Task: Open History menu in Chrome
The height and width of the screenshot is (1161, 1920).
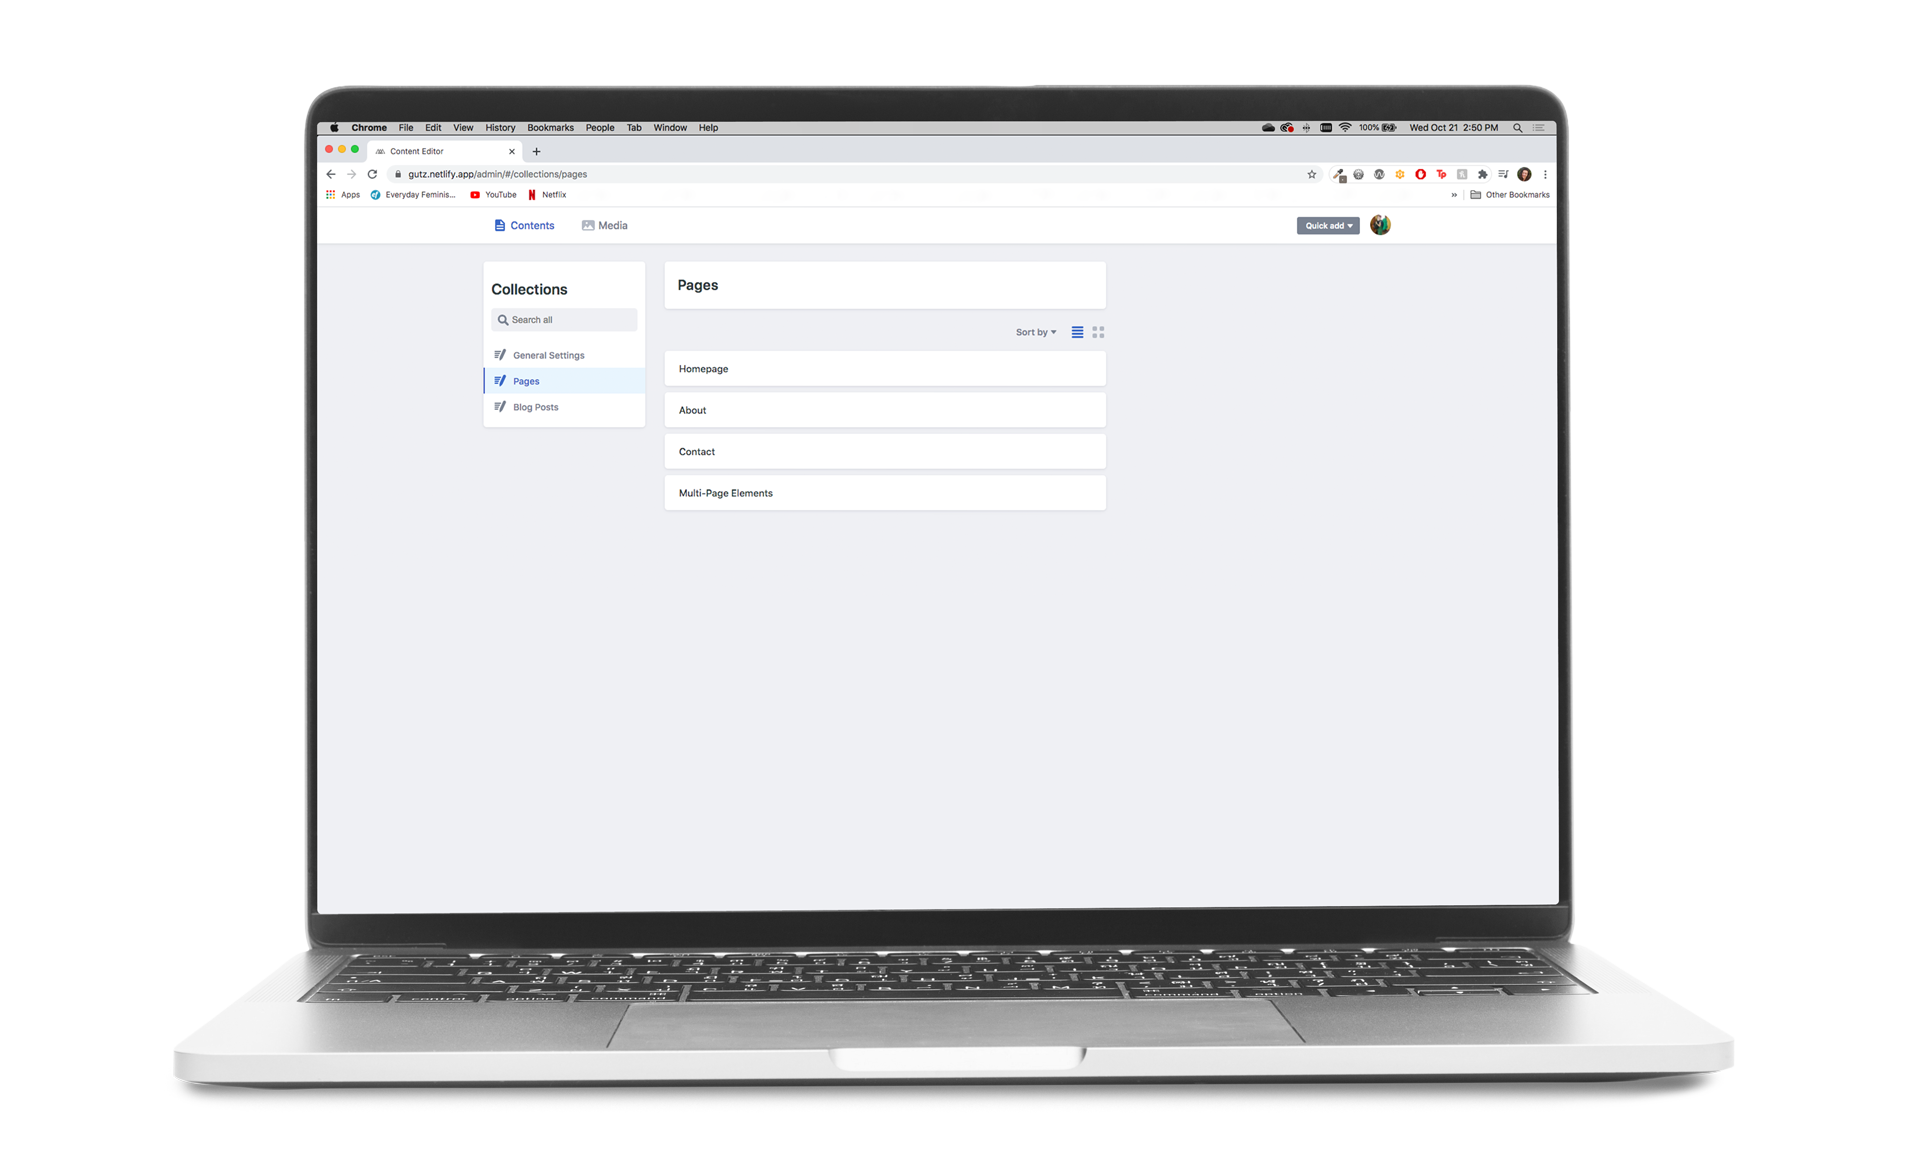Action: (501, 126)
